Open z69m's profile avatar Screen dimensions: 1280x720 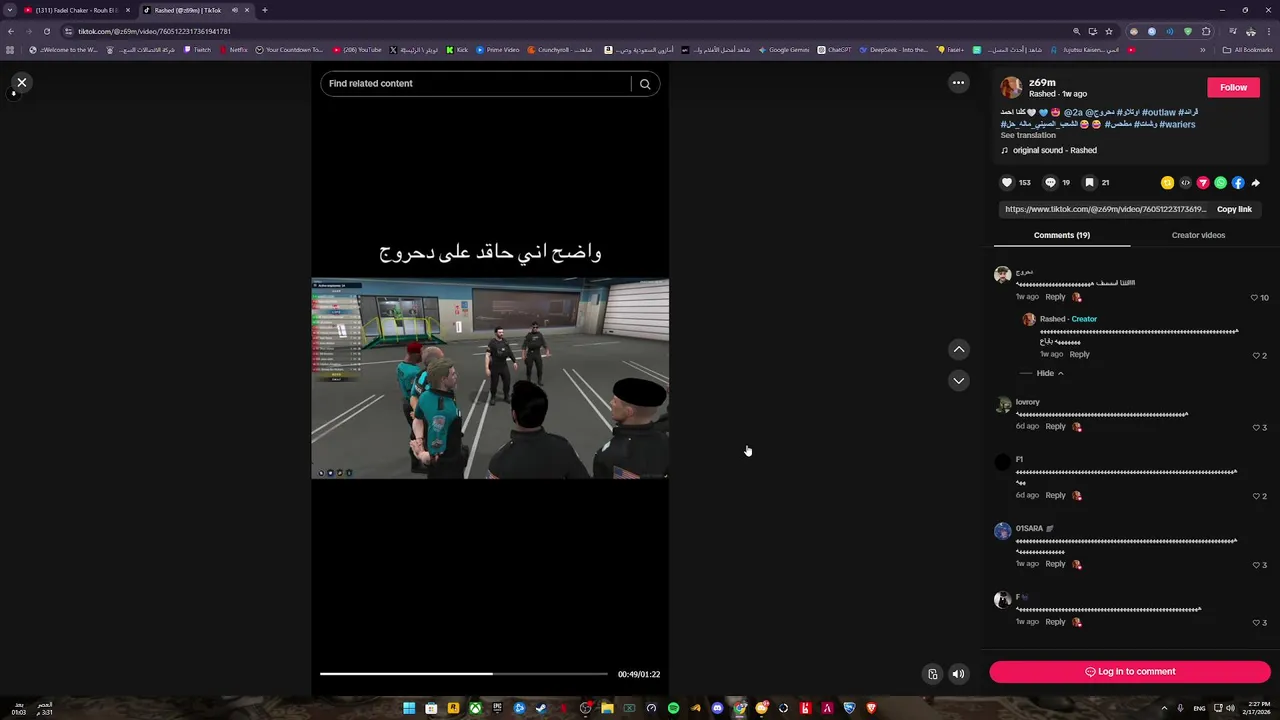pos(1011,87)
